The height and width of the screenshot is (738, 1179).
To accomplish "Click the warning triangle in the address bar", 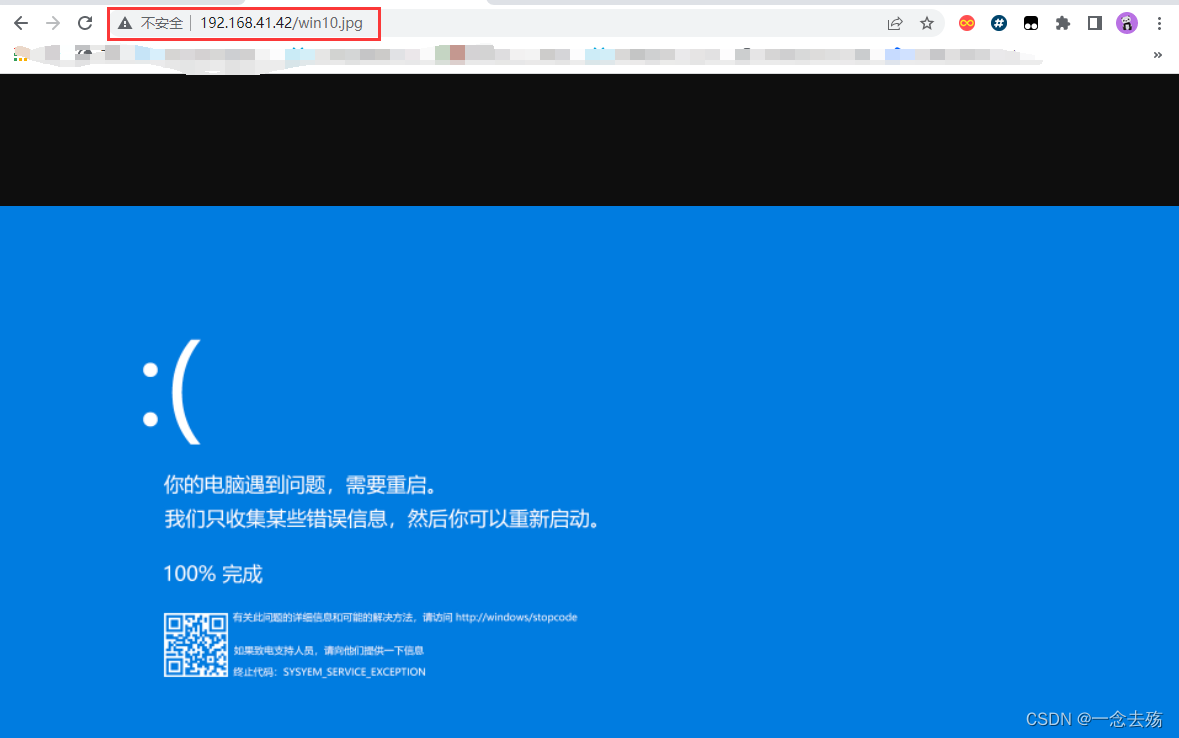I will [x=124, y=22].
